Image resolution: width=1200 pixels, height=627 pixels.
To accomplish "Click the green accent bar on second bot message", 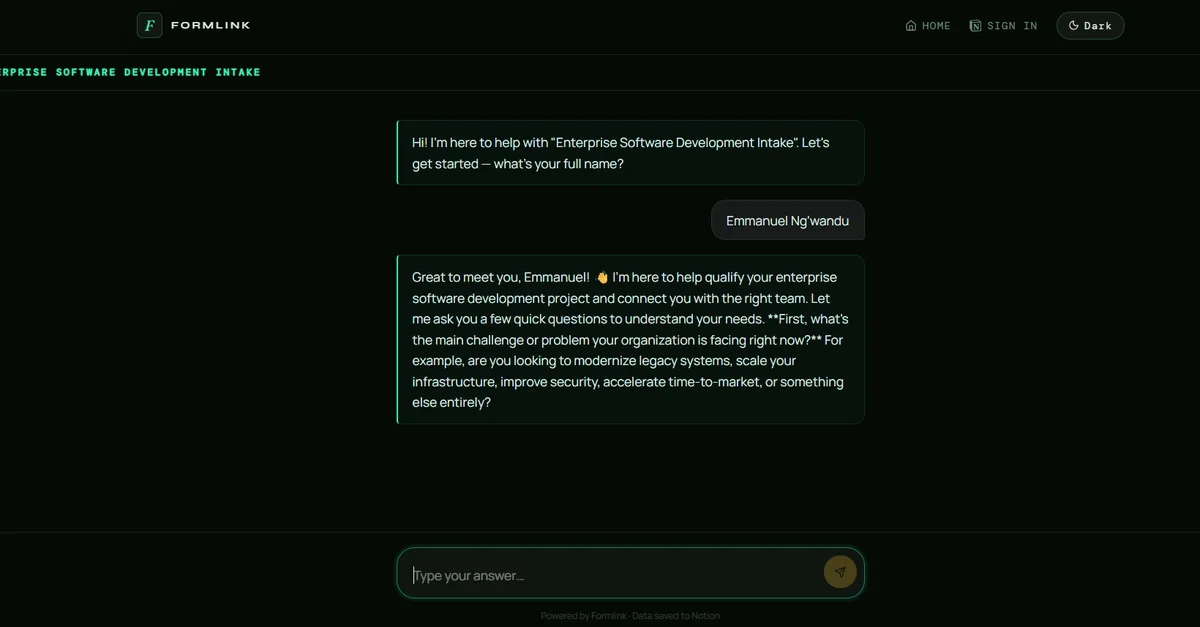I will tap(398, 339).
